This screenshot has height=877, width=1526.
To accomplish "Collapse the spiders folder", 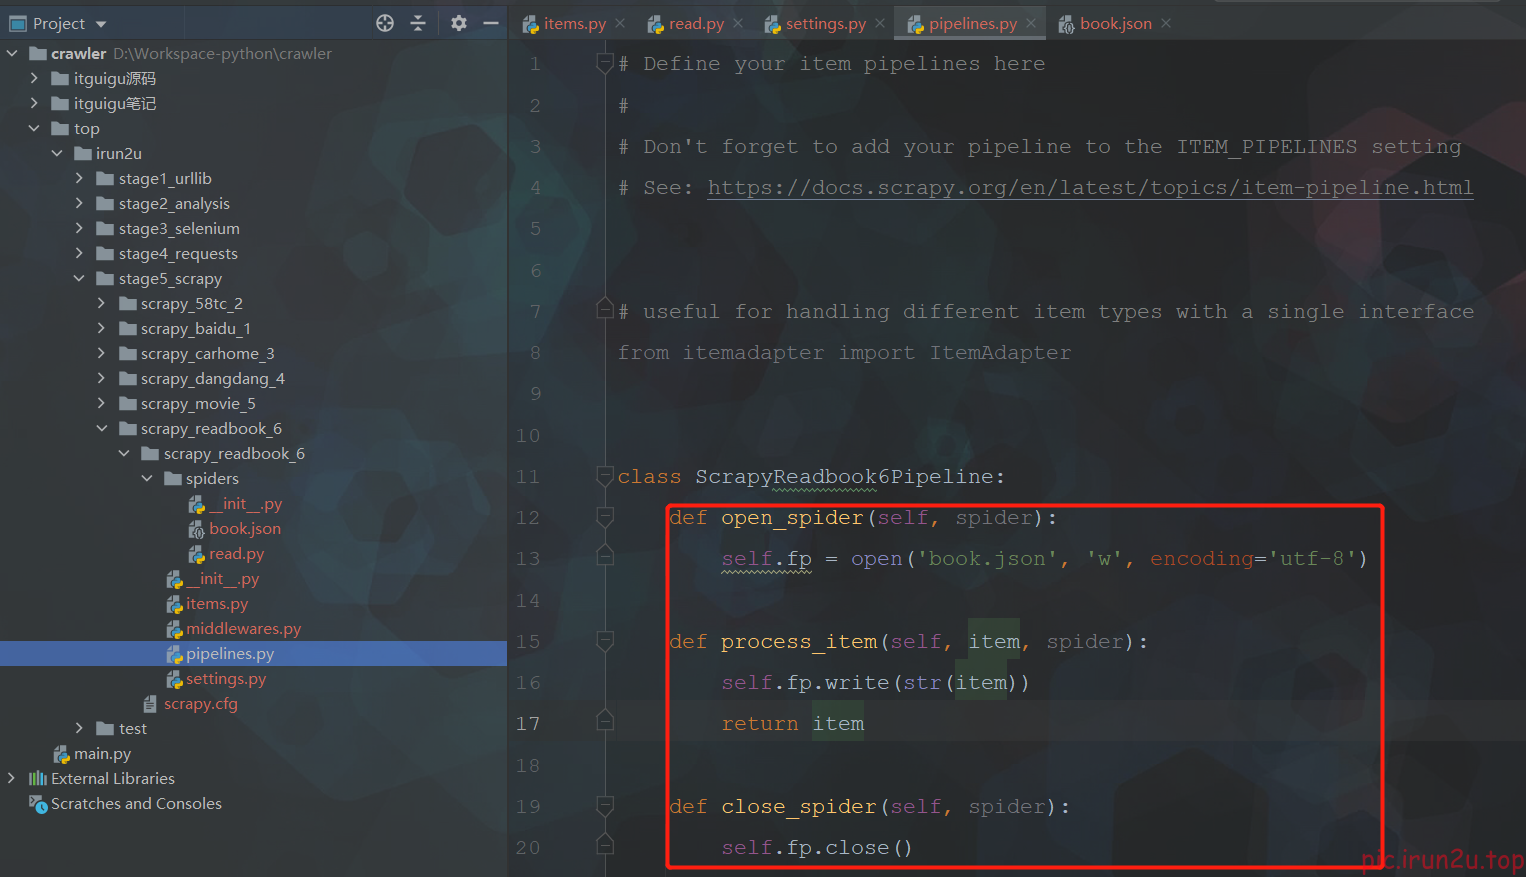I will tap(147, 478).
